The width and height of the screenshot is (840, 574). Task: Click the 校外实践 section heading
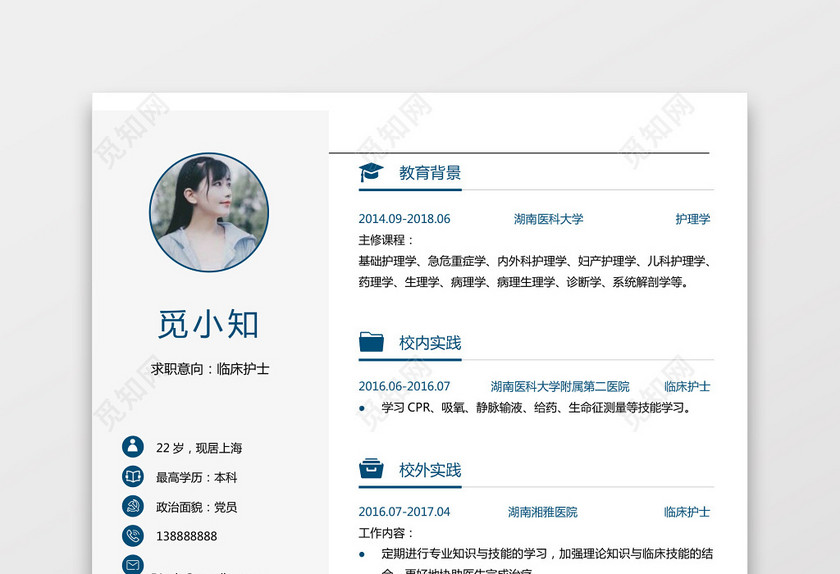[x=430, y=470]
